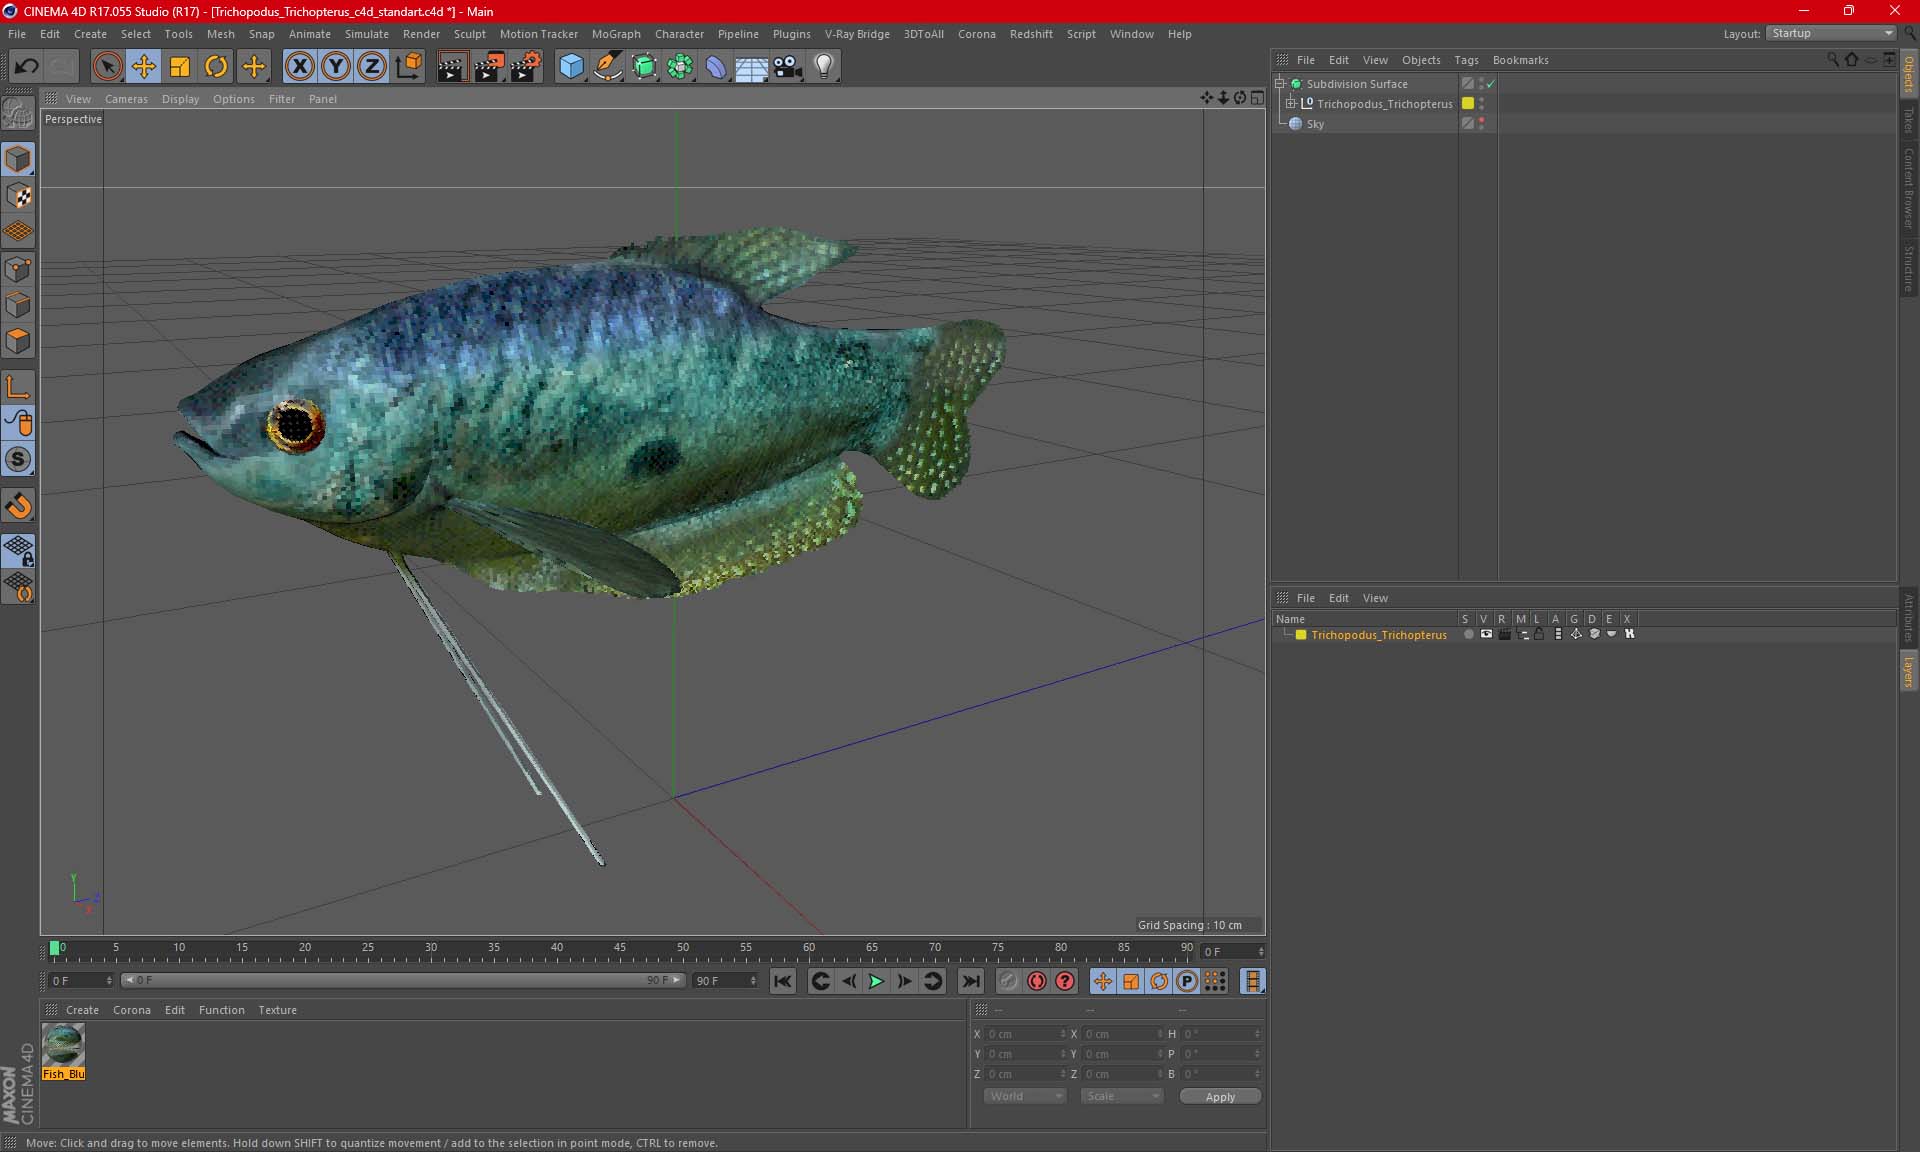Screen dimensions: 1920x1152
Task: Add a Floor environment object
Action: (x=752, y=67)
